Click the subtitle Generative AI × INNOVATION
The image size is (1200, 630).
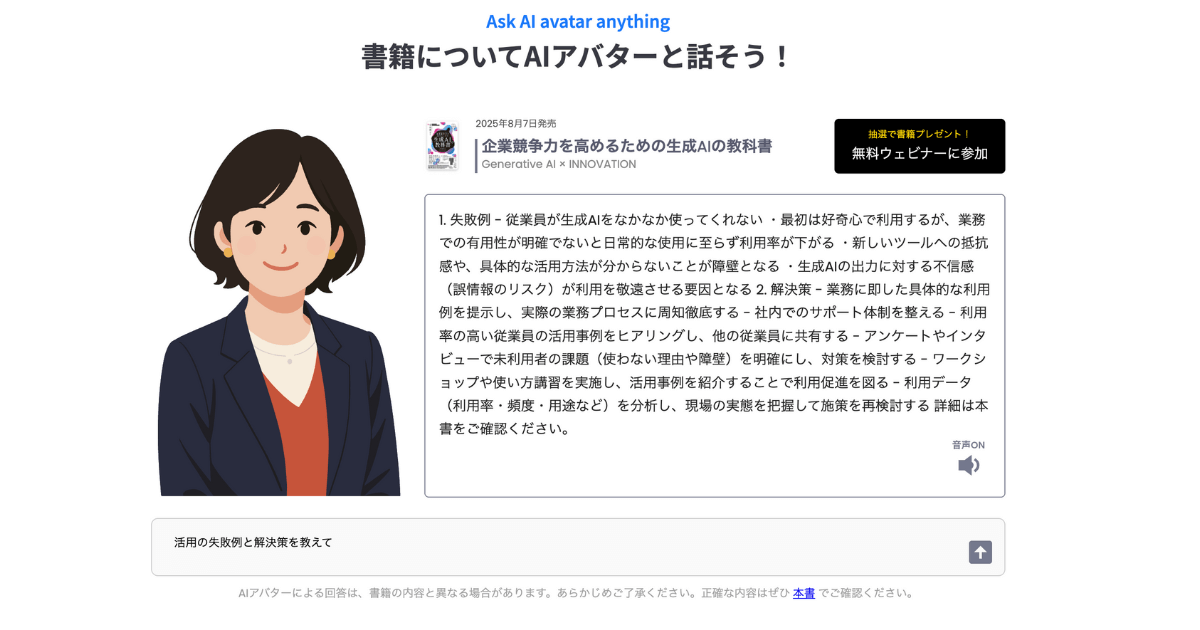pyautogui.click(x=559, y=164)
